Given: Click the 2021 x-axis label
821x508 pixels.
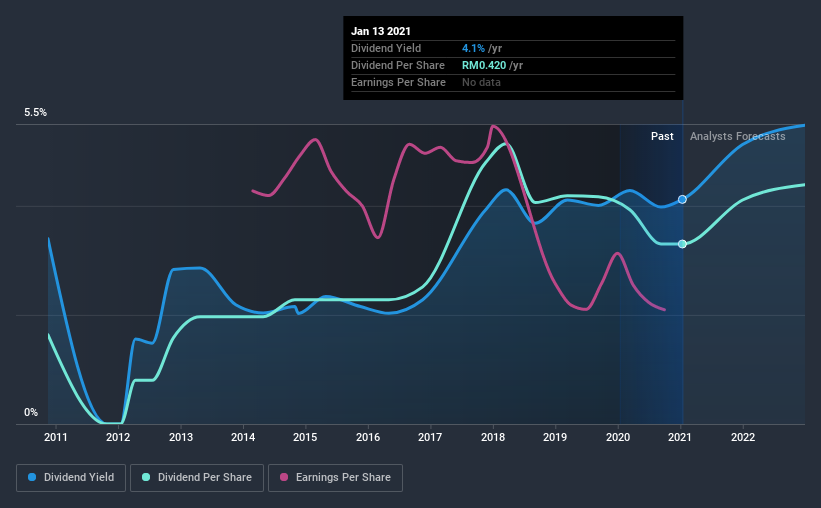Looking at the screenshot, I should click(x=680, y=437).
